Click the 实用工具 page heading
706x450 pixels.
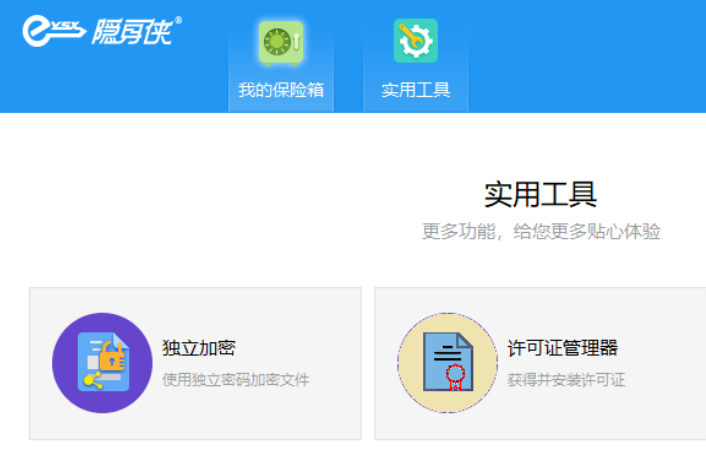click(540, 195)
